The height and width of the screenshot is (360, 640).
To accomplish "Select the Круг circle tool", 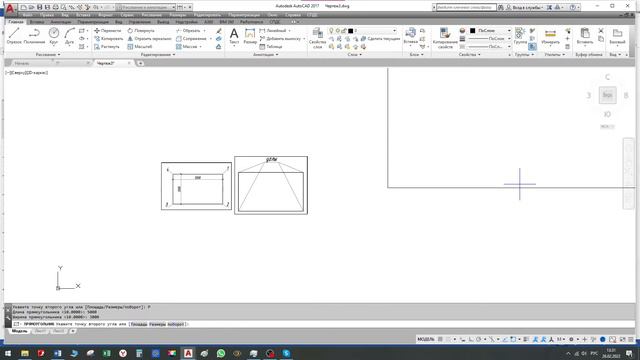I will click(53, 36).
